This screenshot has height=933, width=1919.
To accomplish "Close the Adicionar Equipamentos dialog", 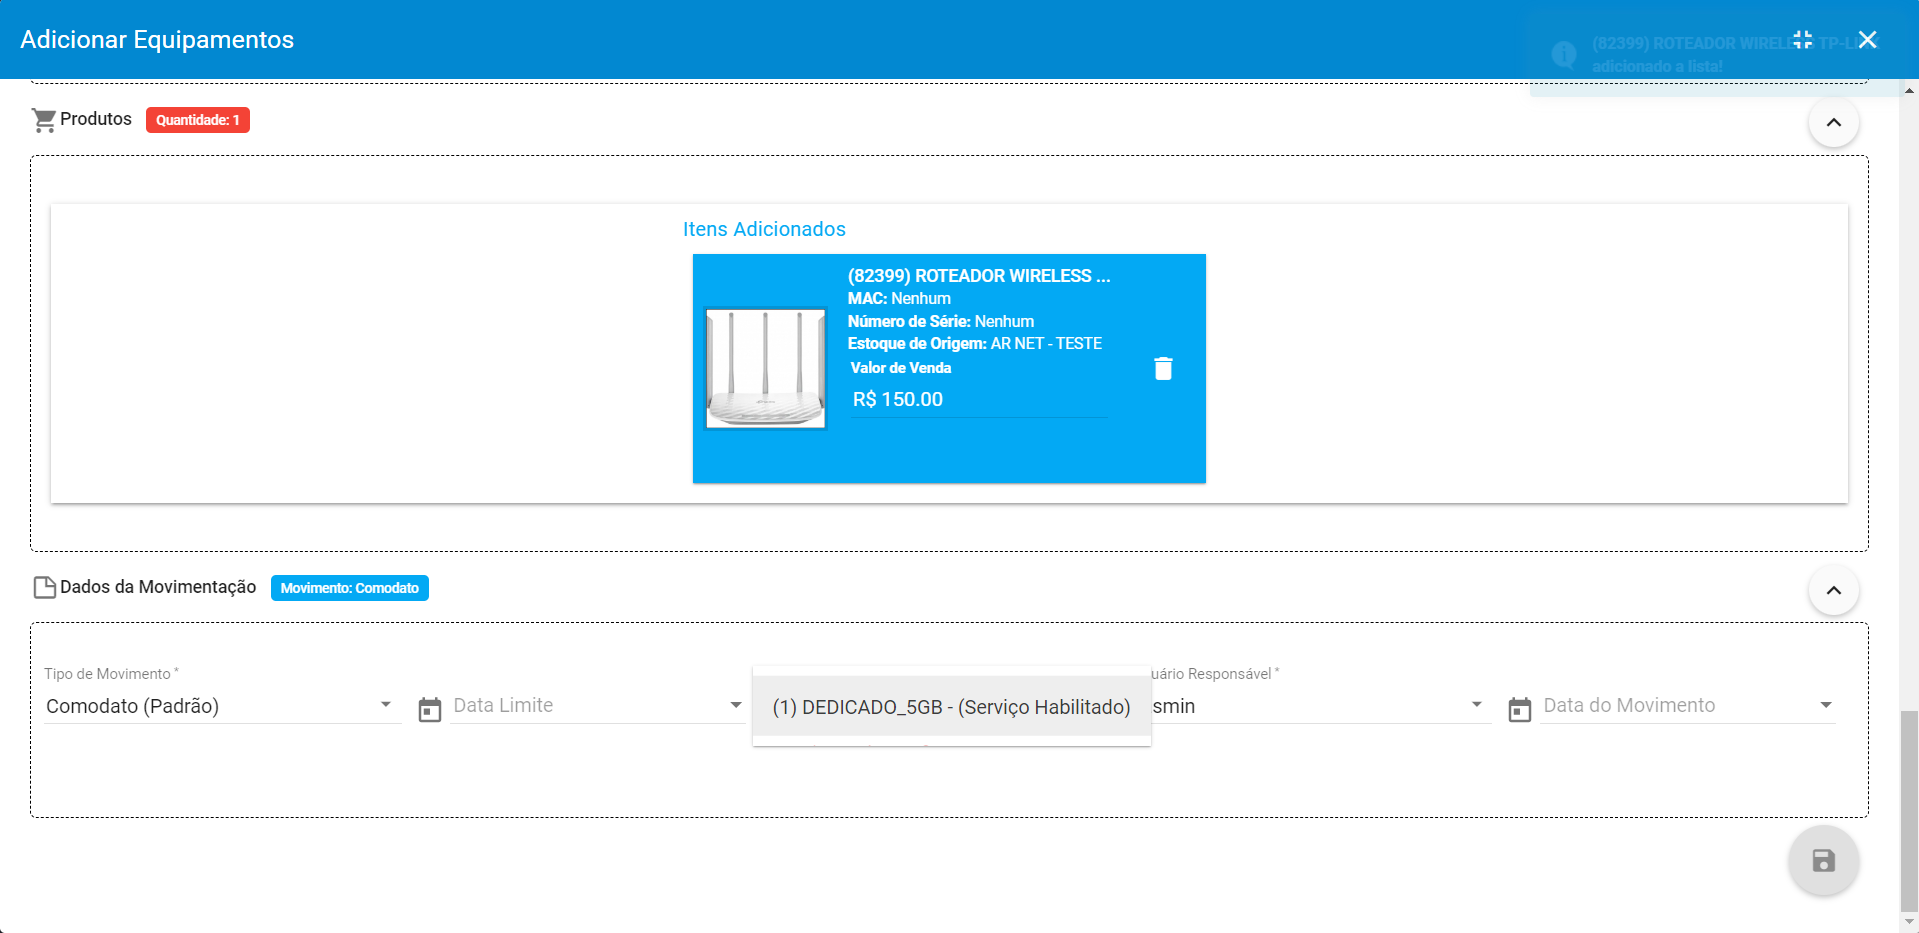I will coord(1867,40).
